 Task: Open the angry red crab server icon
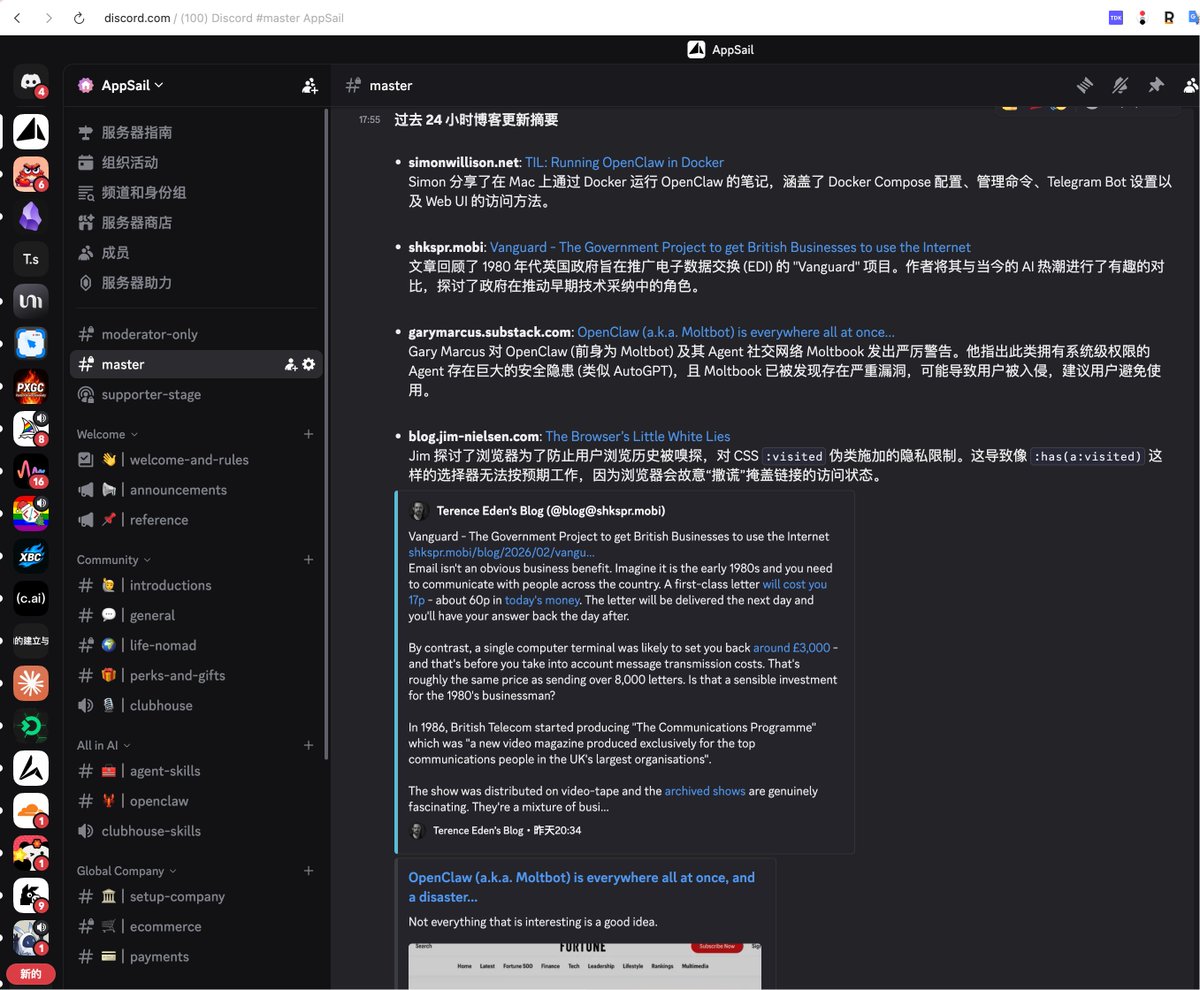(x=31, y=173)
